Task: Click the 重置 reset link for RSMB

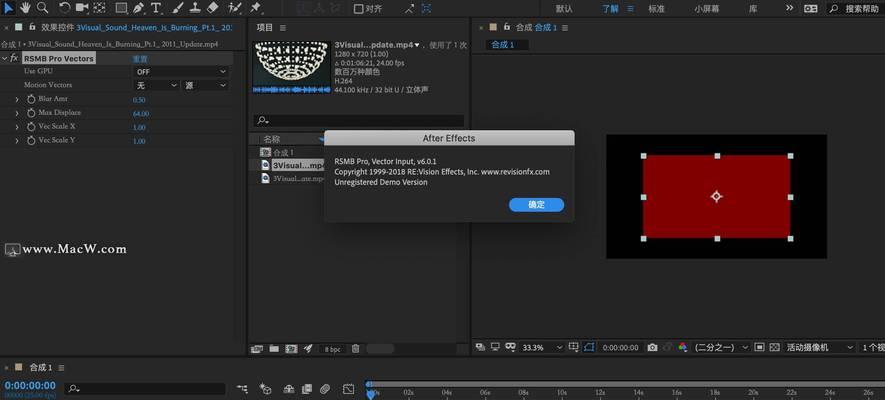Action: [141, 59]
